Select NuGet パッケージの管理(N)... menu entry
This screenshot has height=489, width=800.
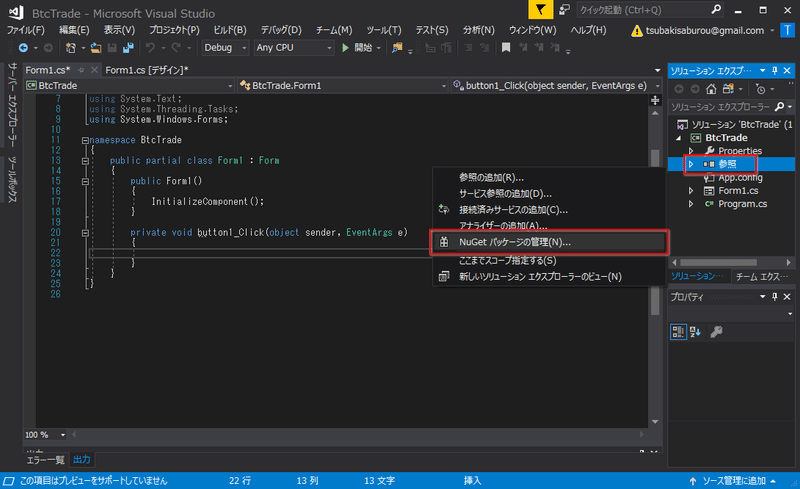(549, 242)
